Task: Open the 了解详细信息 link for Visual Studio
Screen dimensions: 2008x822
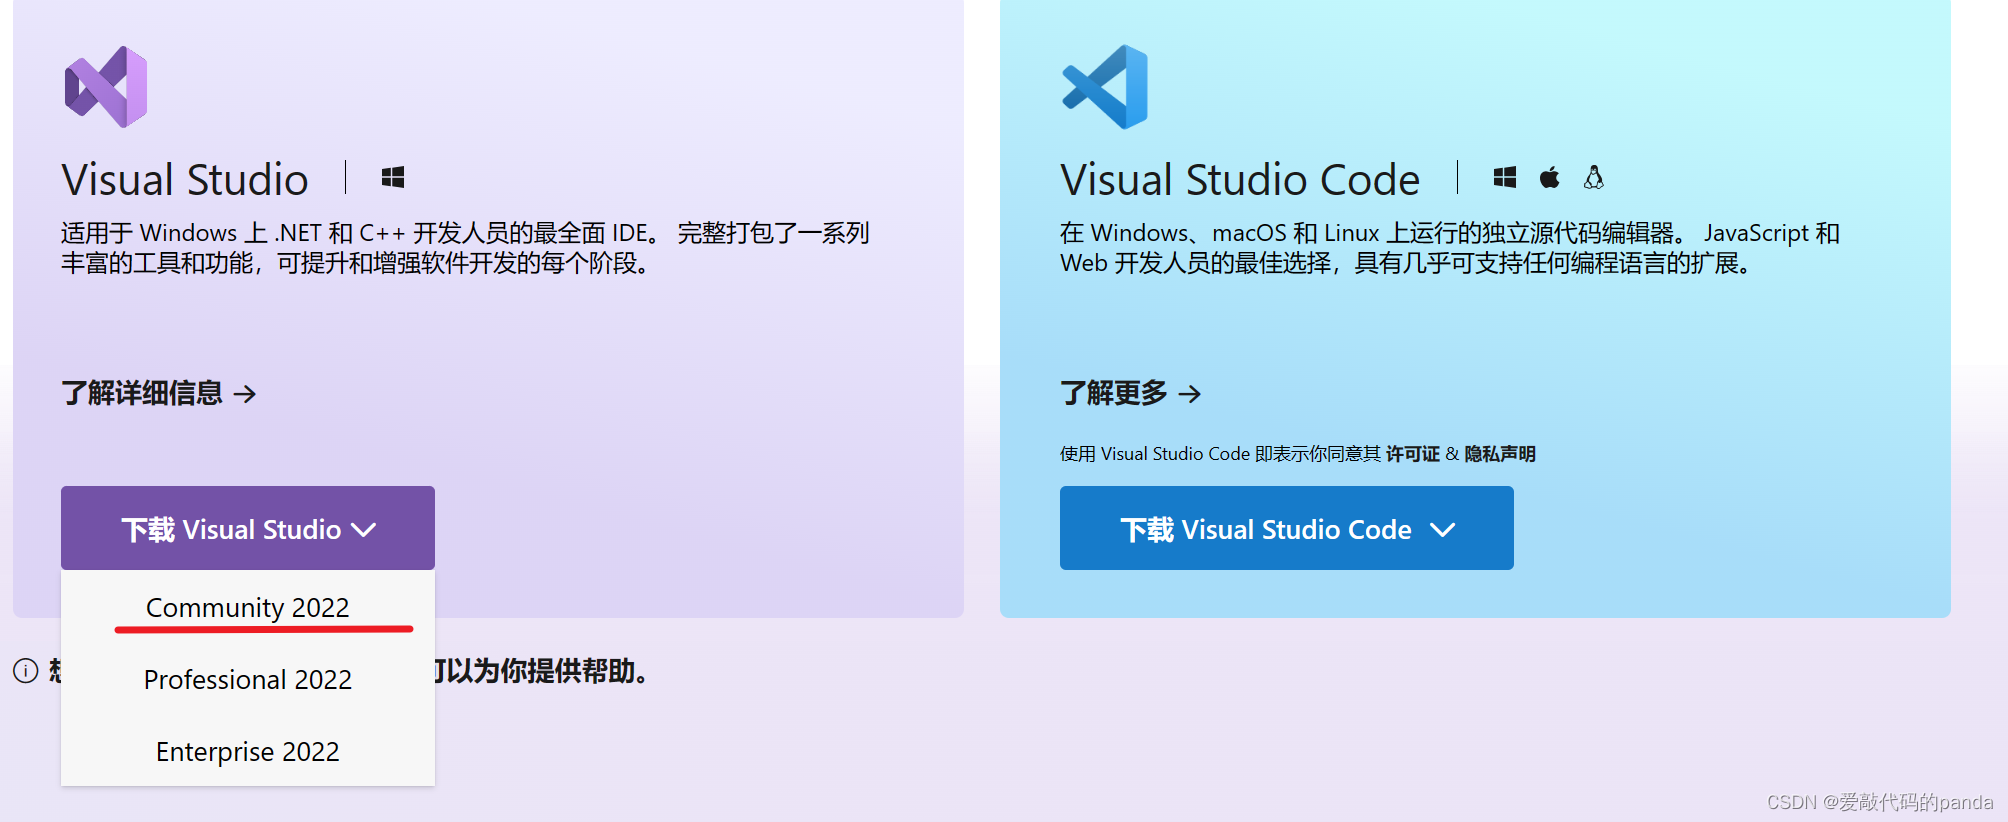Action: 159,393
